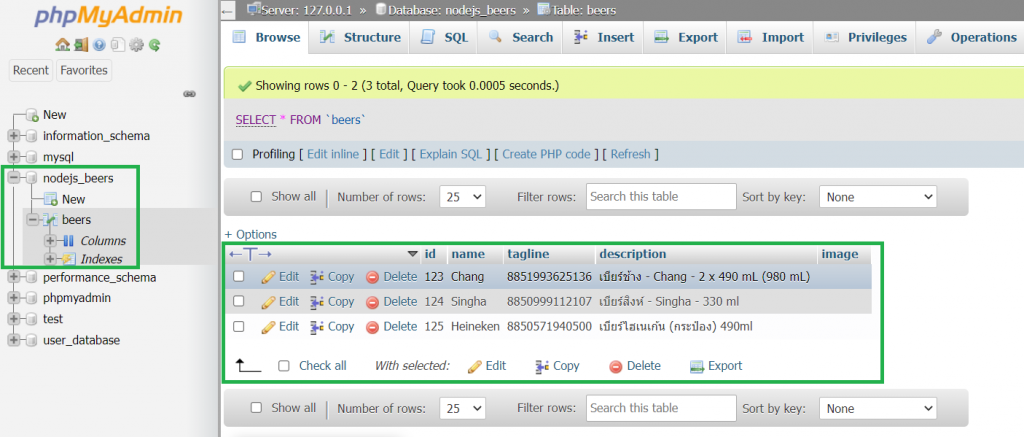Open the Export tab

click(x=686, y=37)
